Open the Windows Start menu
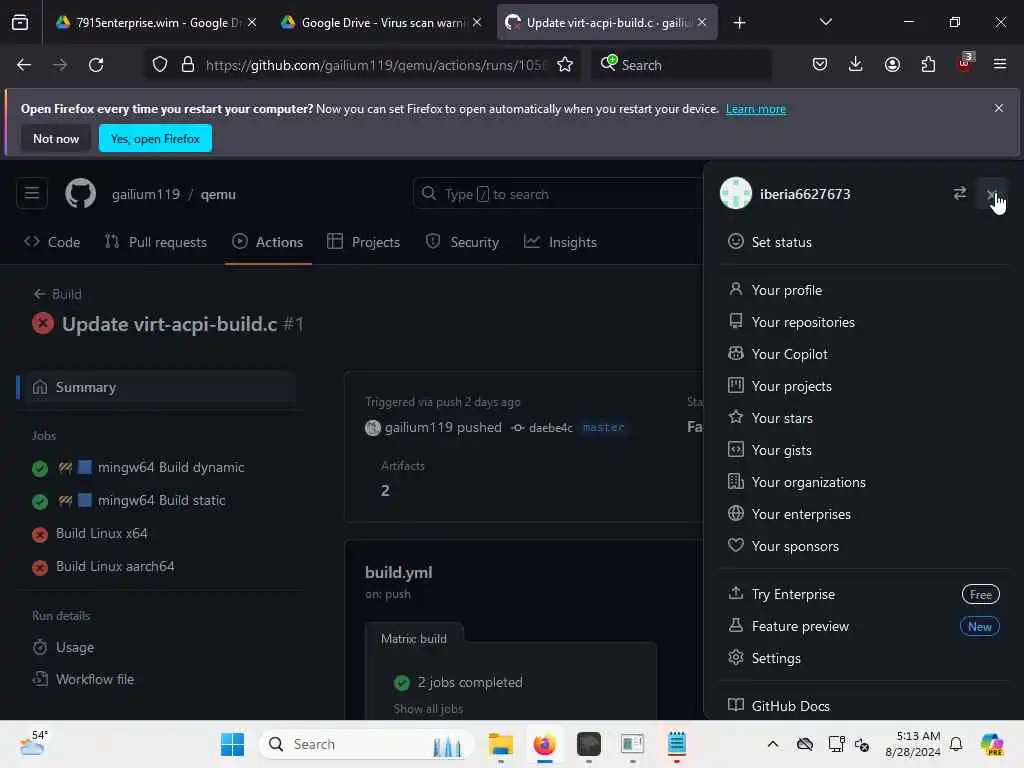This screenshot has height=768, width=1024. 232,744
